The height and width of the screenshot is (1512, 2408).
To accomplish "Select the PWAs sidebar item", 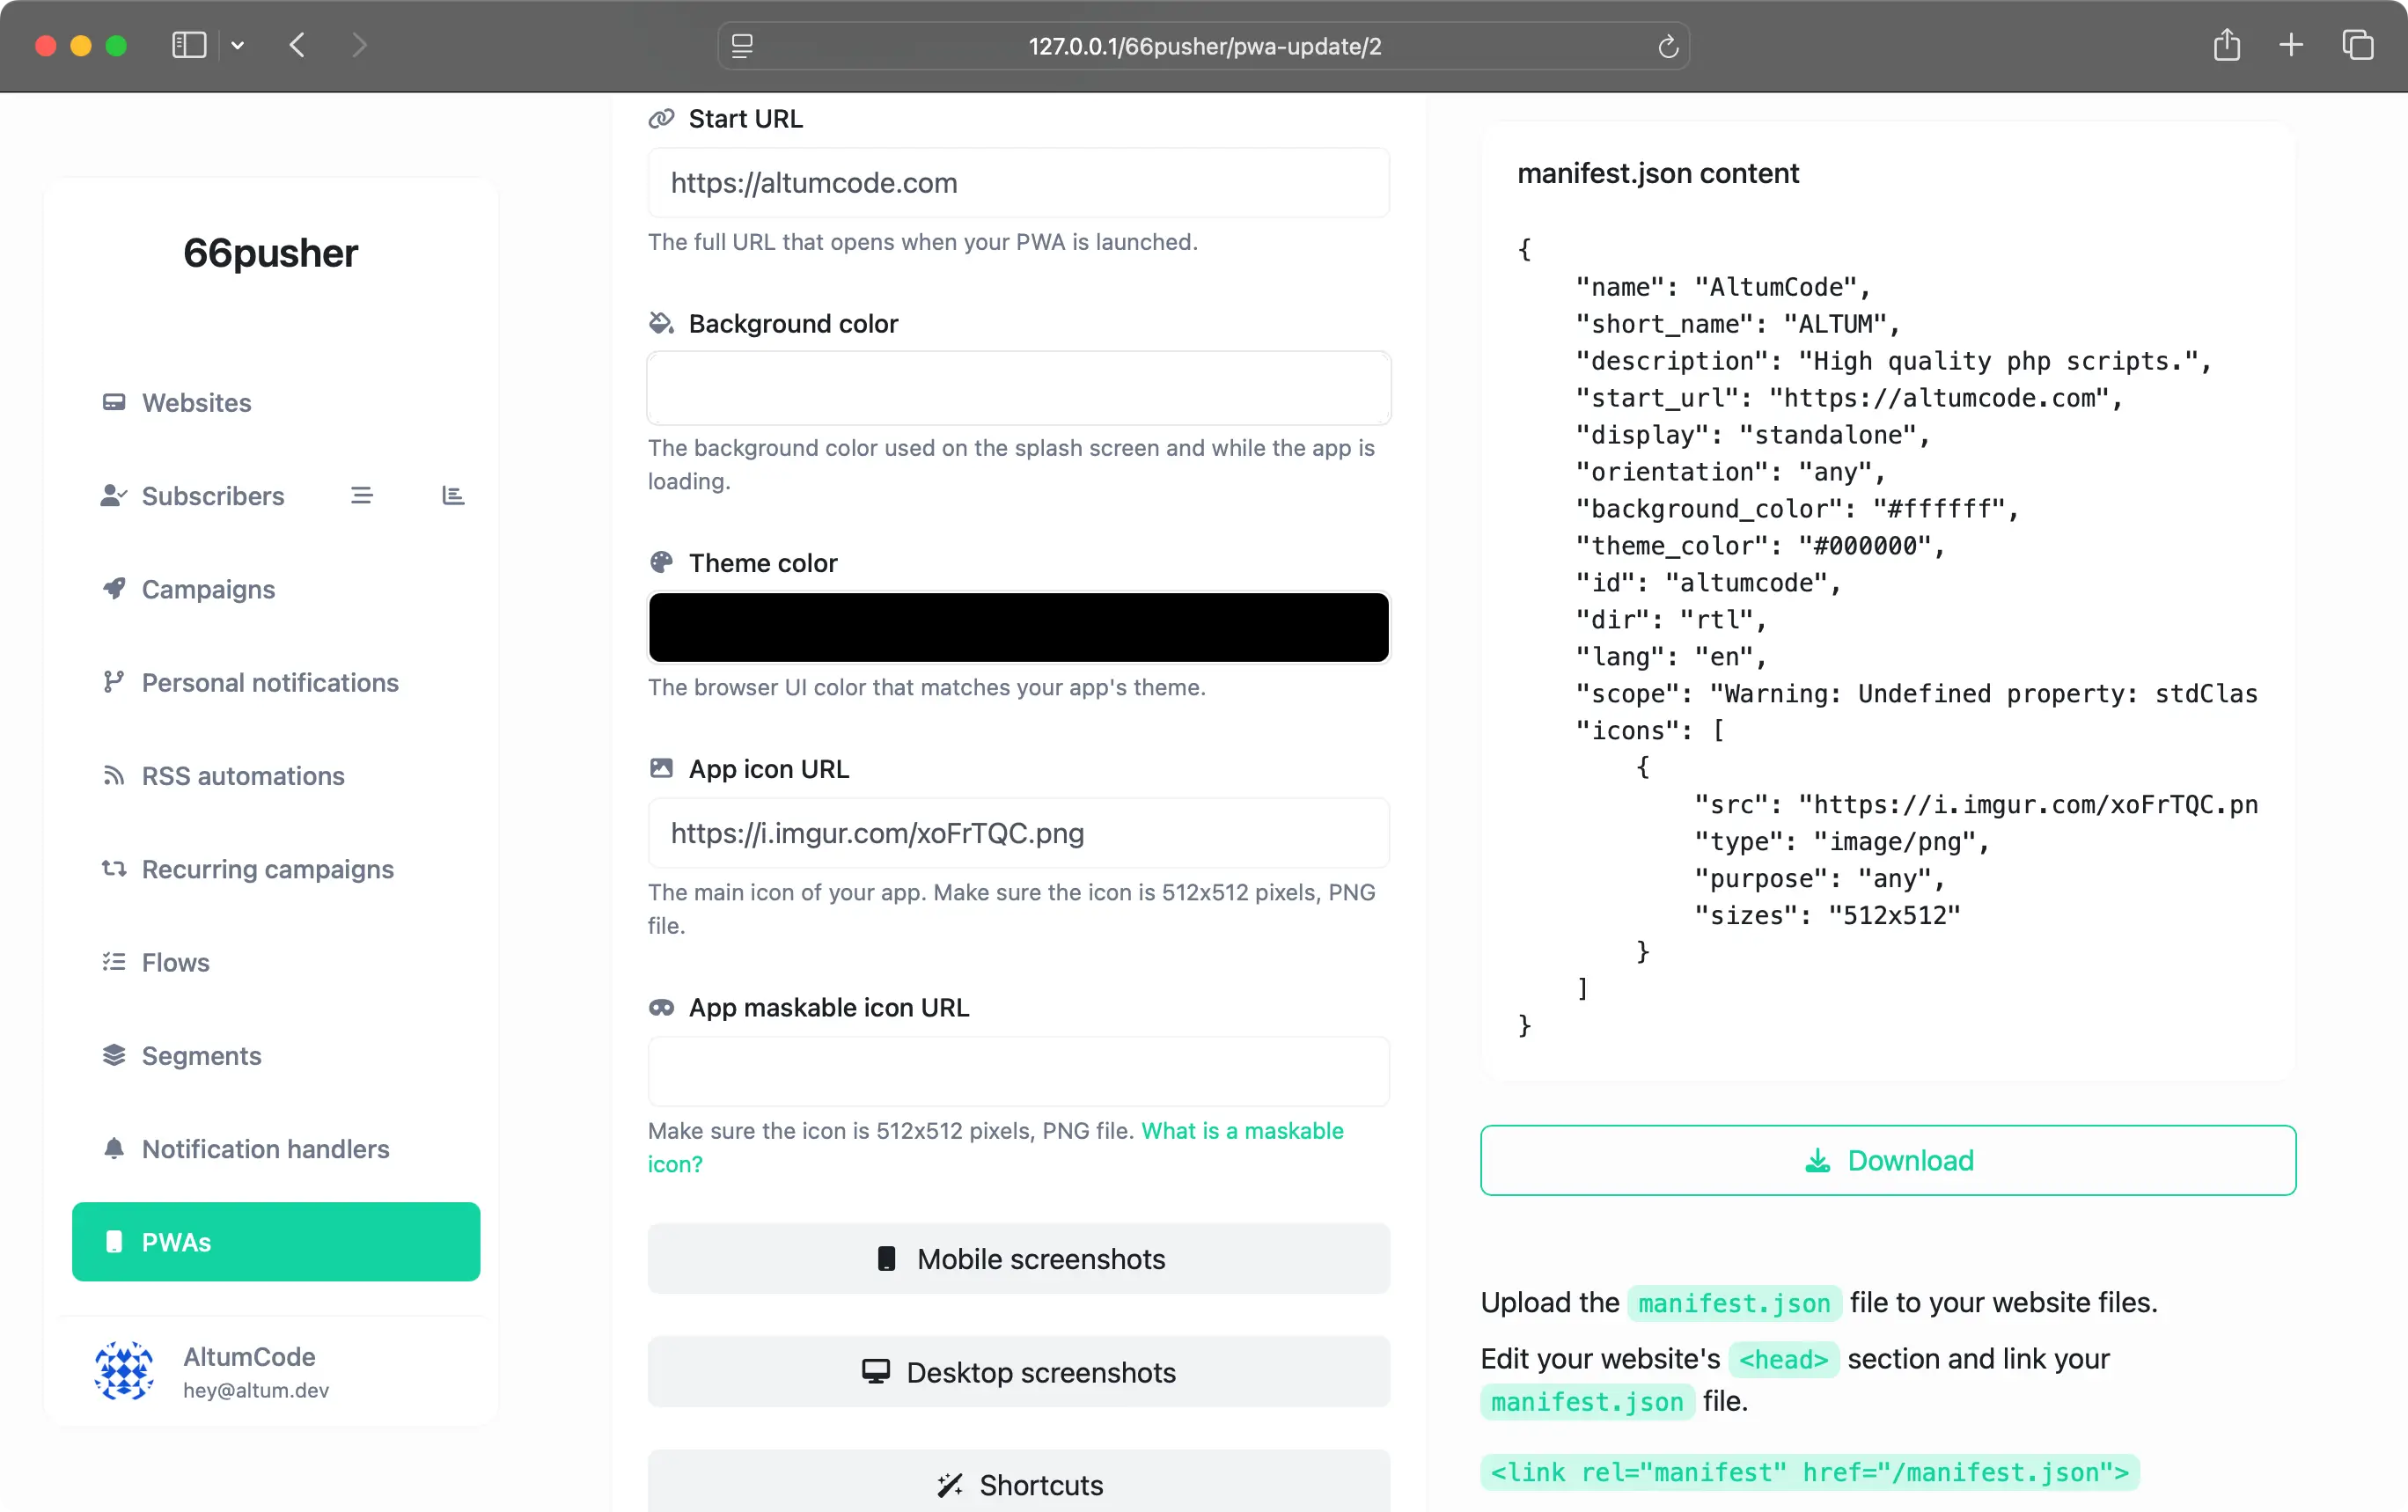I will click(276, 1242).
